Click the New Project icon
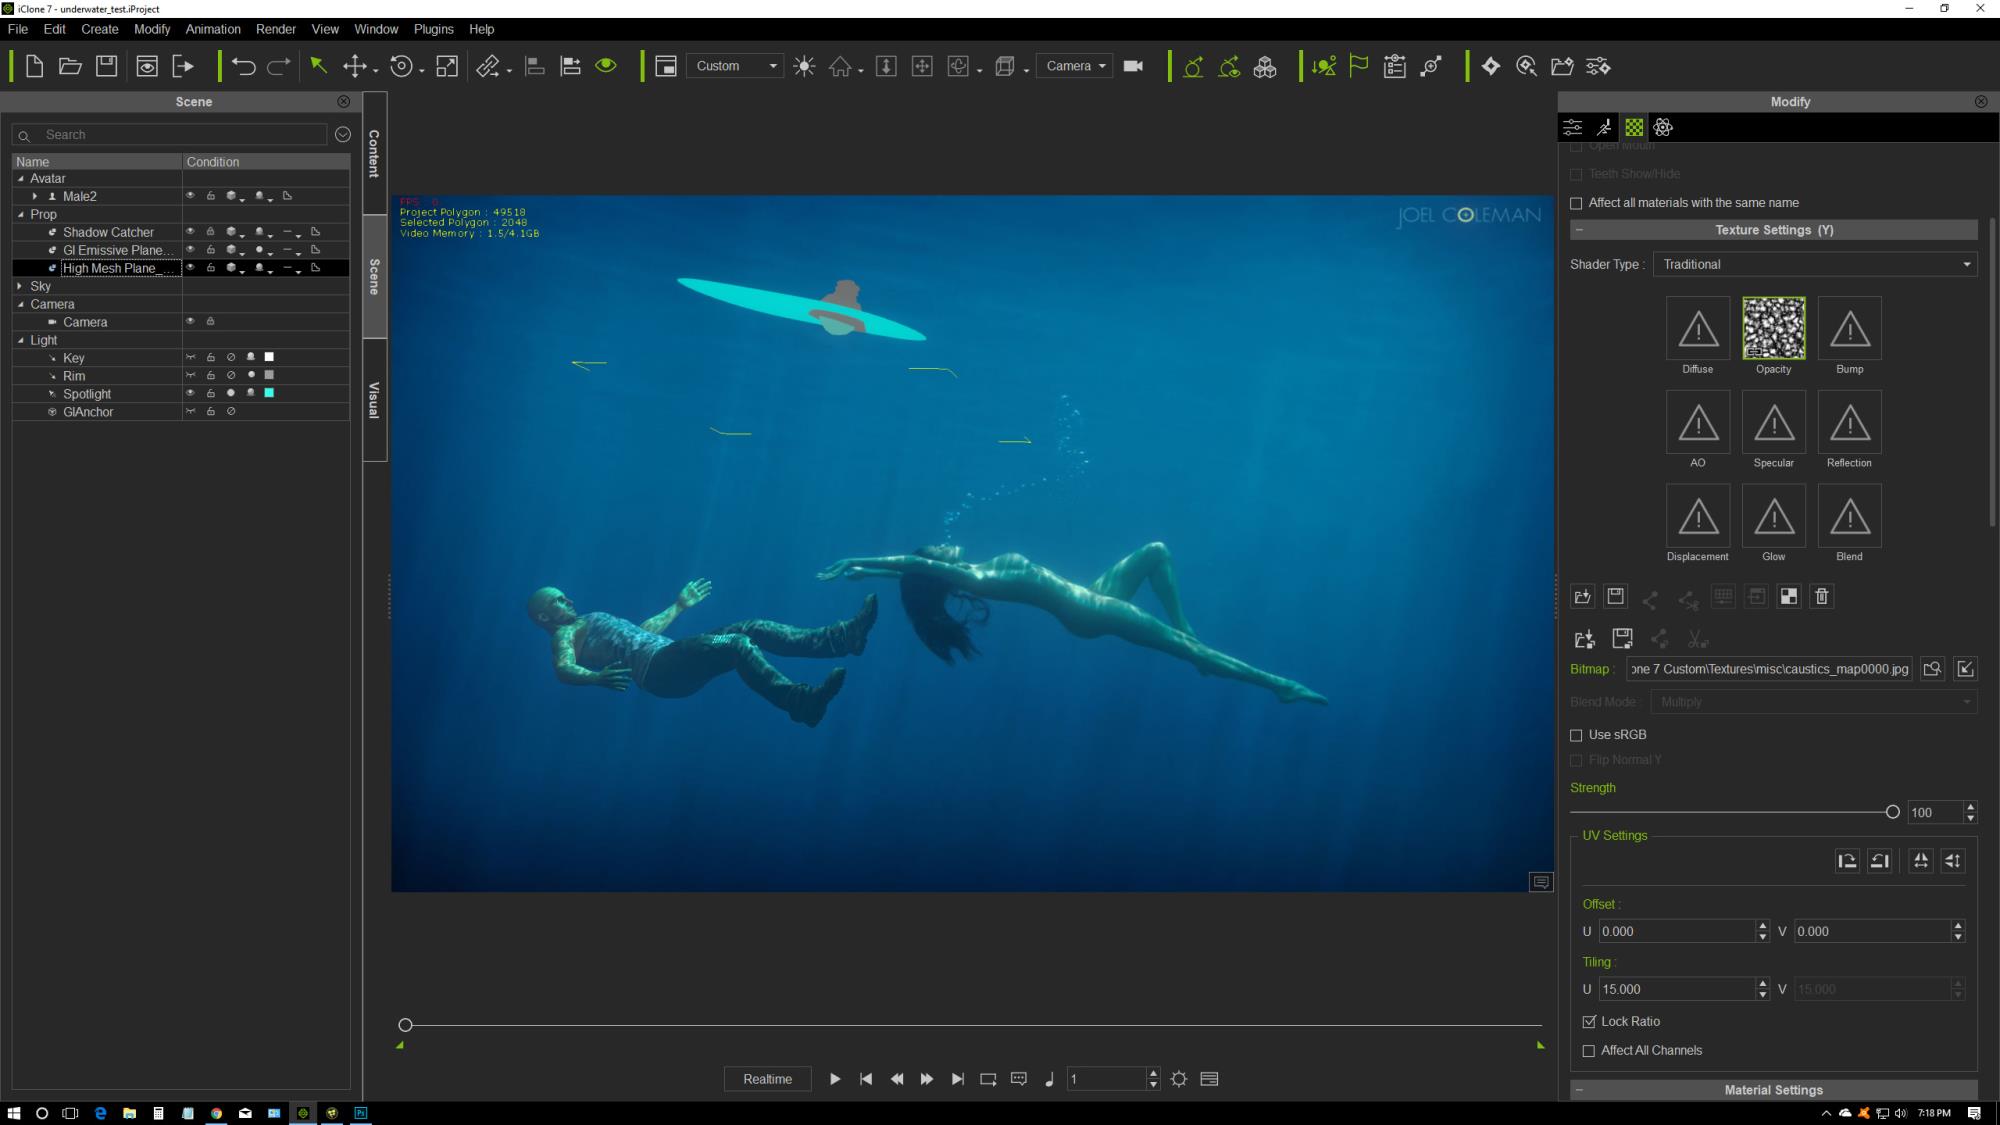 click(34, 66)
